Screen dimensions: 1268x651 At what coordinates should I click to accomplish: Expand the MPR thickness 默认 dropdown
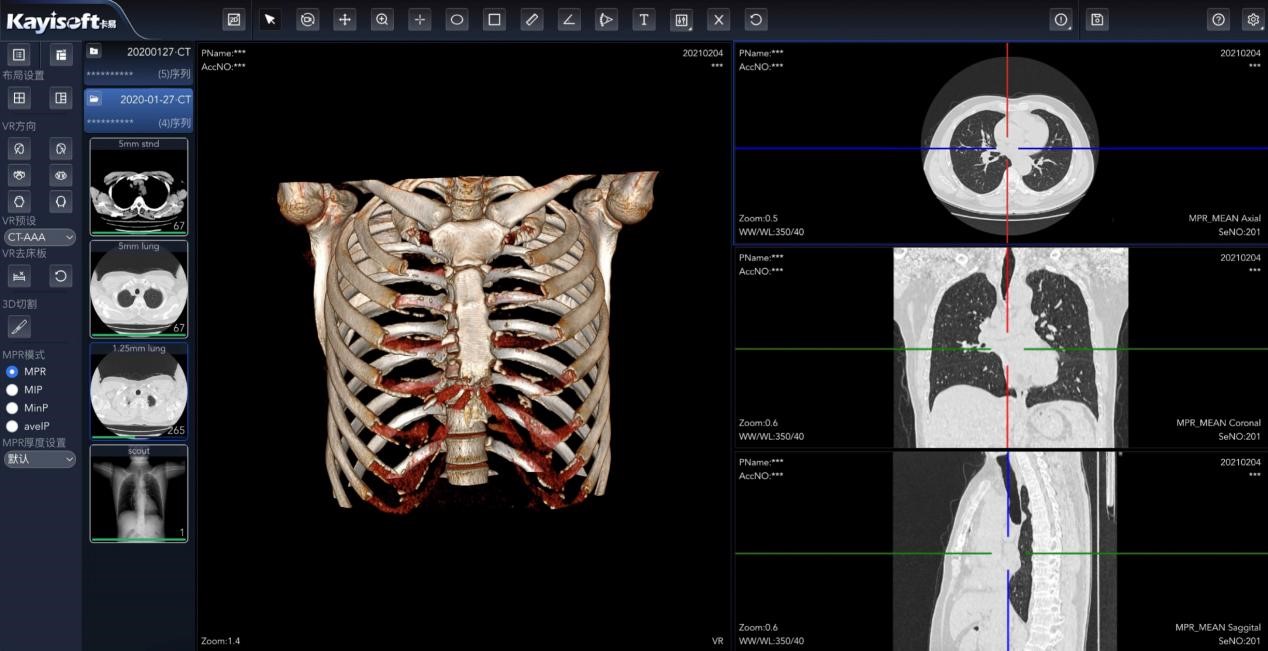pos(39,459)
